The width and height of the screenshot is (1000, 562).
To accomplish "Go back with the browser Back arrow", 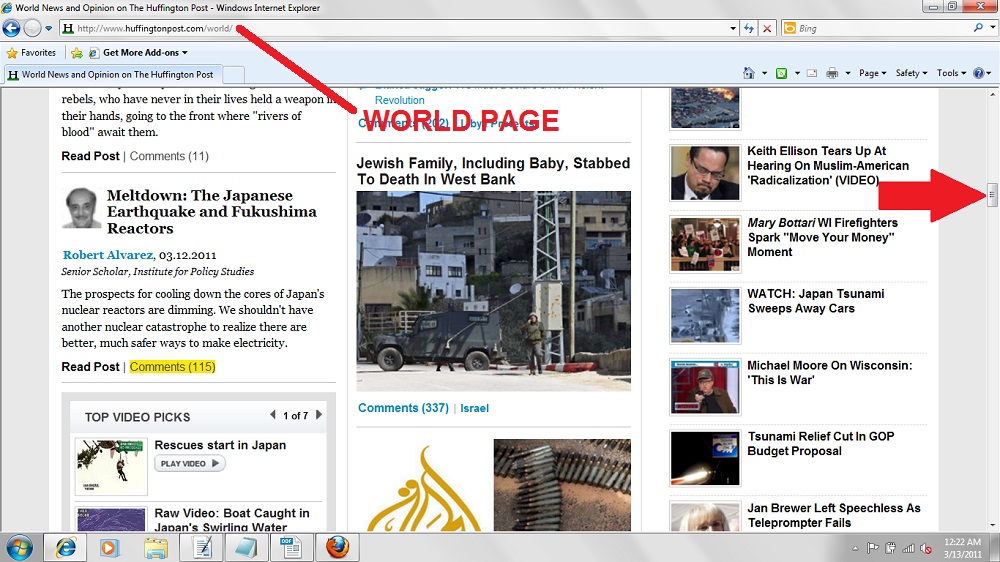I will pos(11,28).
